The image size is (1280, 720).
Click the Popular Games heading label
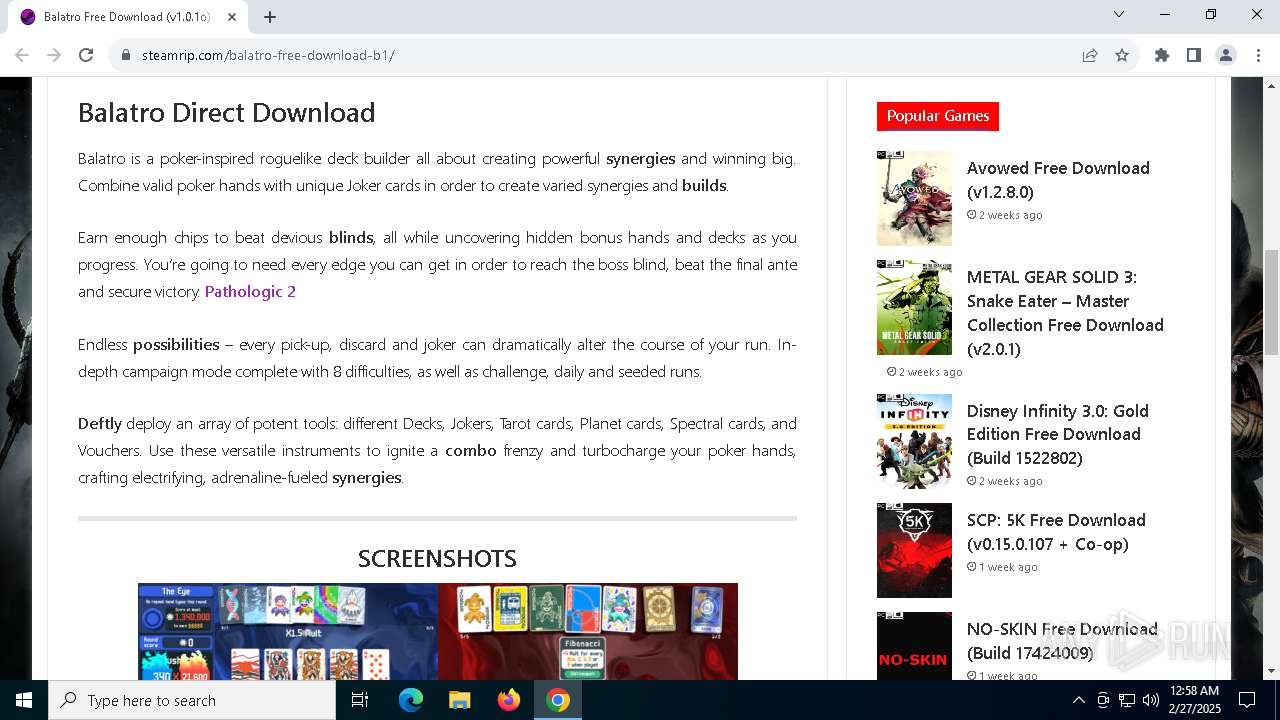pyautogui.click(x=938, y=116)
